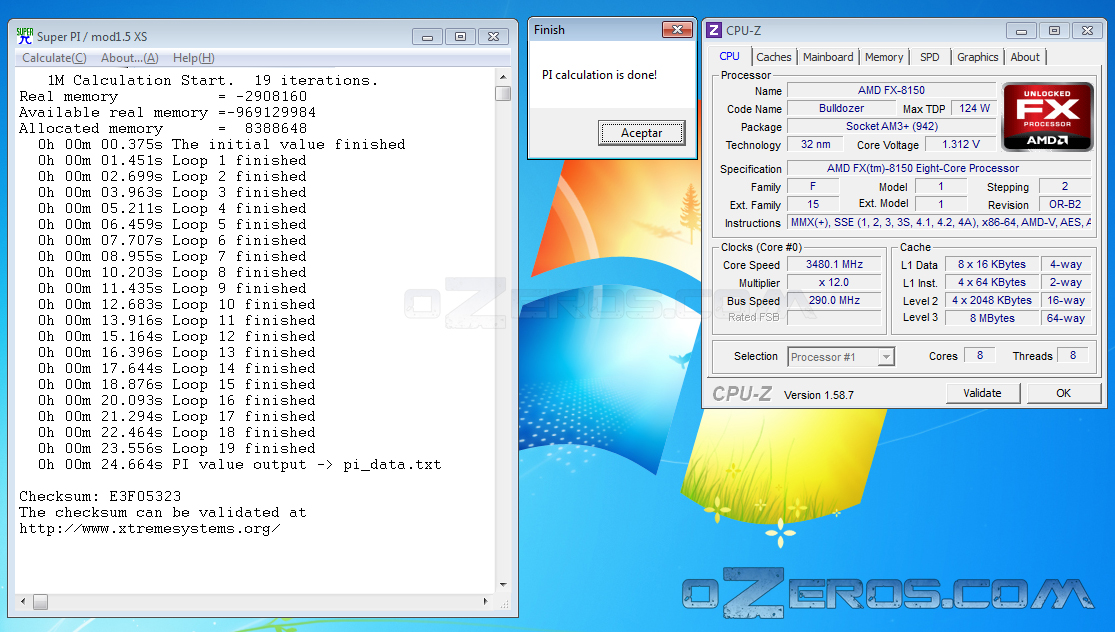Click the Technology value 32 nm
Image resolution: width=1115 pixels, height=632 pixels.
point(815,144)
